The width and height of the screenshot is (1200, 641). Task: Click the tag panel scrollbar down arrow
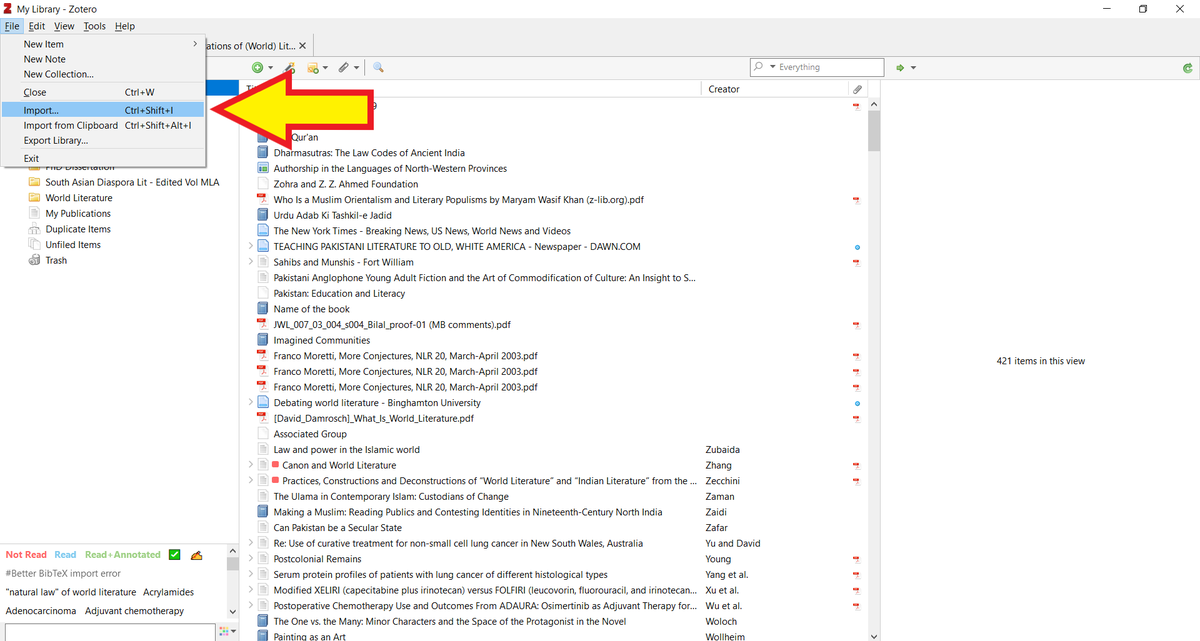tap(233, 611)
